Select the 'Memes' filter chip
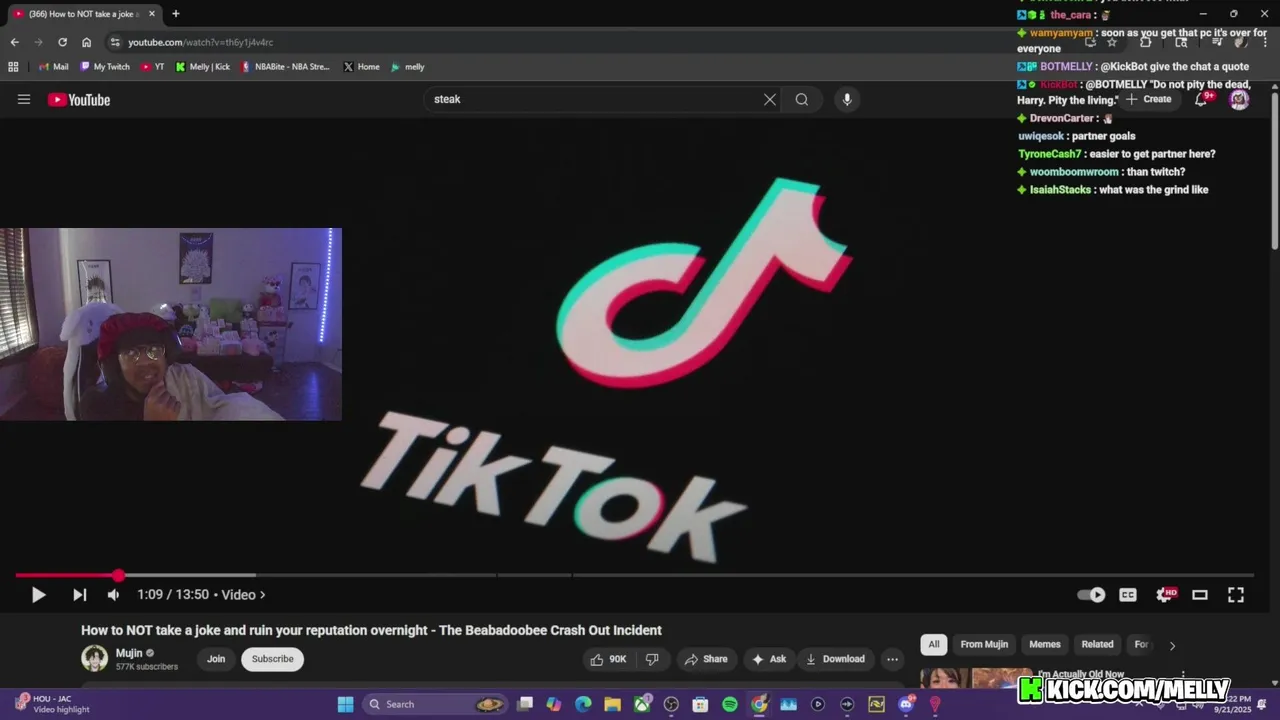This screenshot has width=1280, height=720. click(x=1045, y=644)
